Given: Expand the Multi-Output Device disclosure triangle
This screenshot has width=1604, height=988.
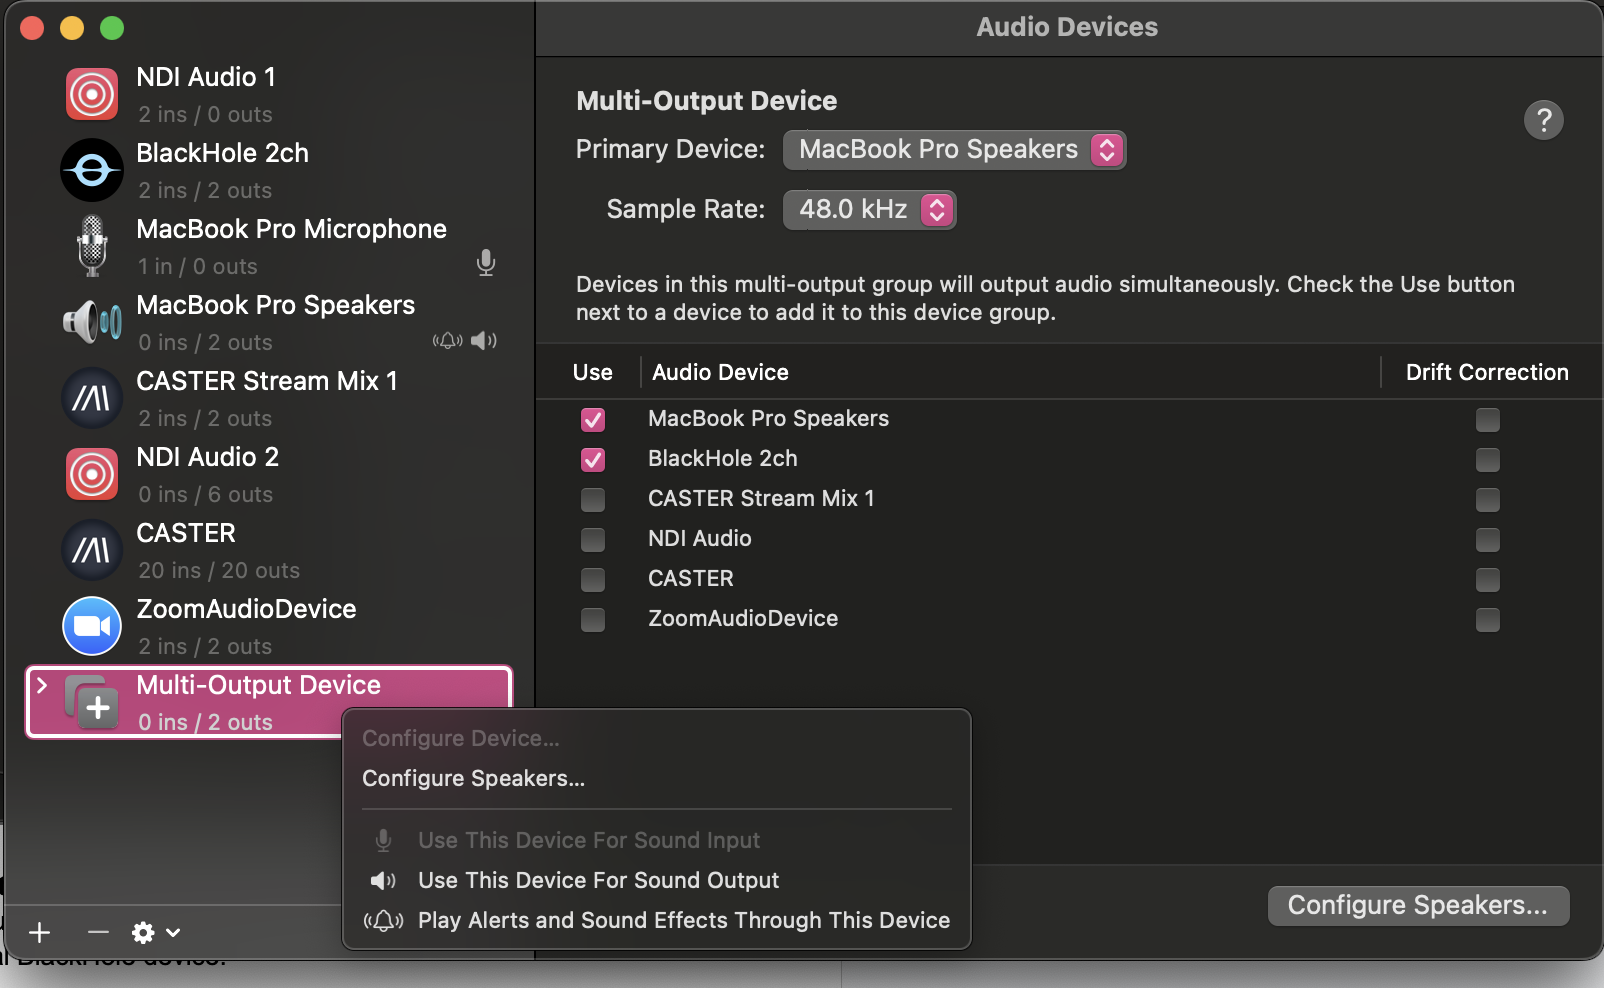Looking at the screenshot, I should point(42,686).
